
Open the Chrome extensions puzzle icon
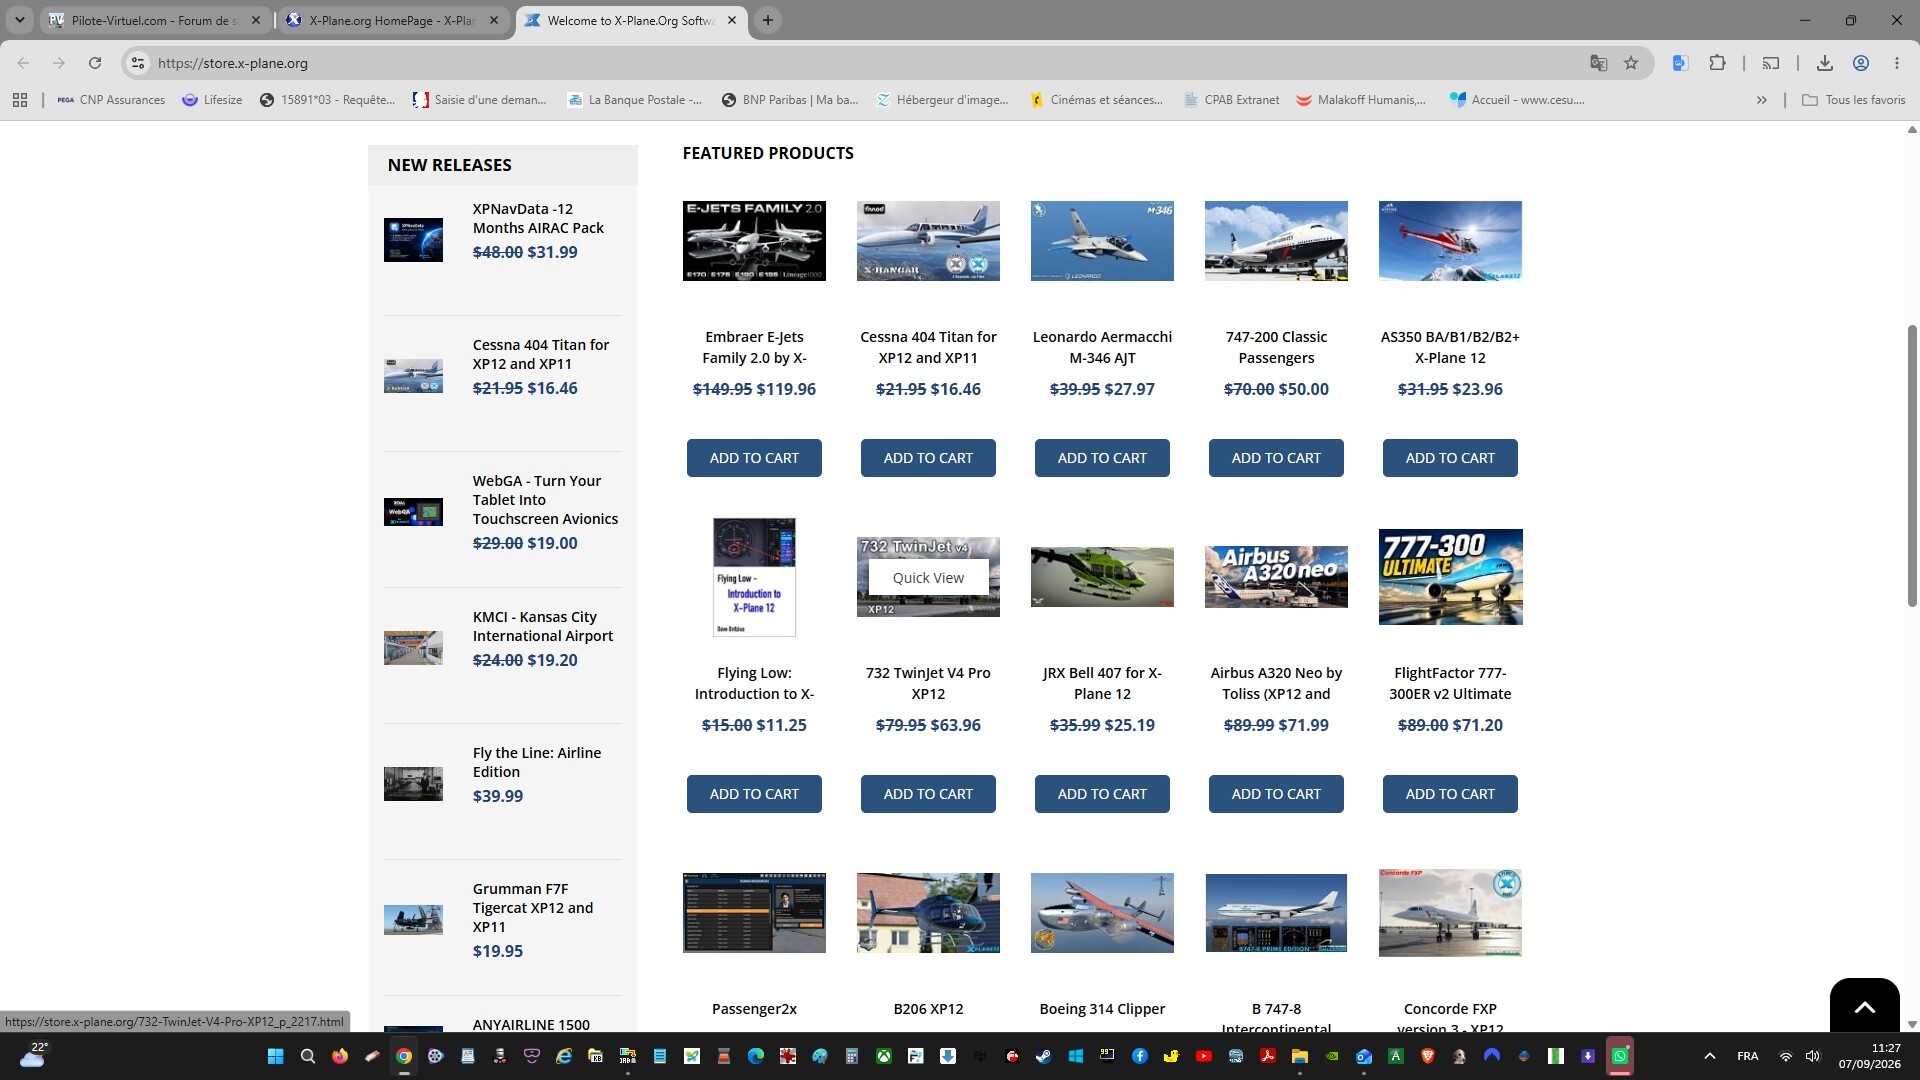click(x=1717, y=63)
